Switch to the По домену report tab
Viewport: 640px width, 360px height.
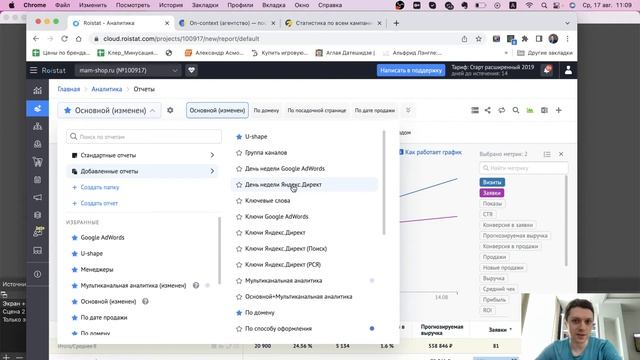(266, 110)
